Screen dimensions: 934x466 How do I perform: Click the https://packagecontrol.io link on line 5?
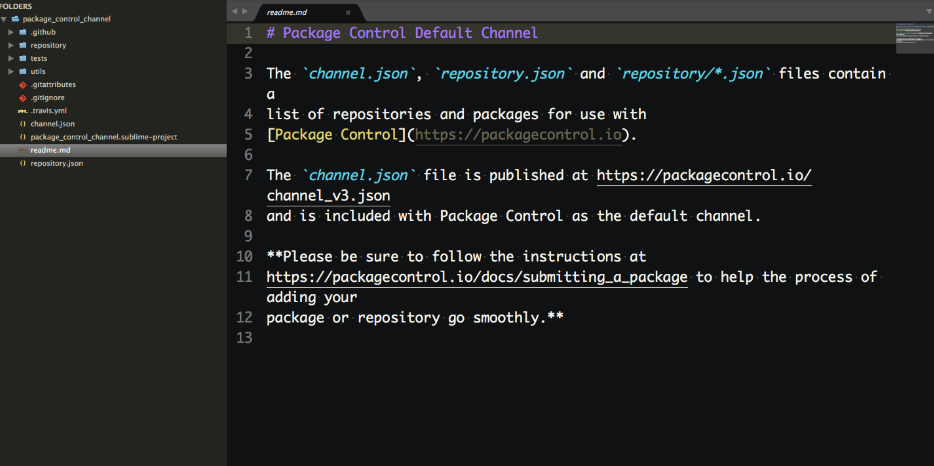coord(518,135)
